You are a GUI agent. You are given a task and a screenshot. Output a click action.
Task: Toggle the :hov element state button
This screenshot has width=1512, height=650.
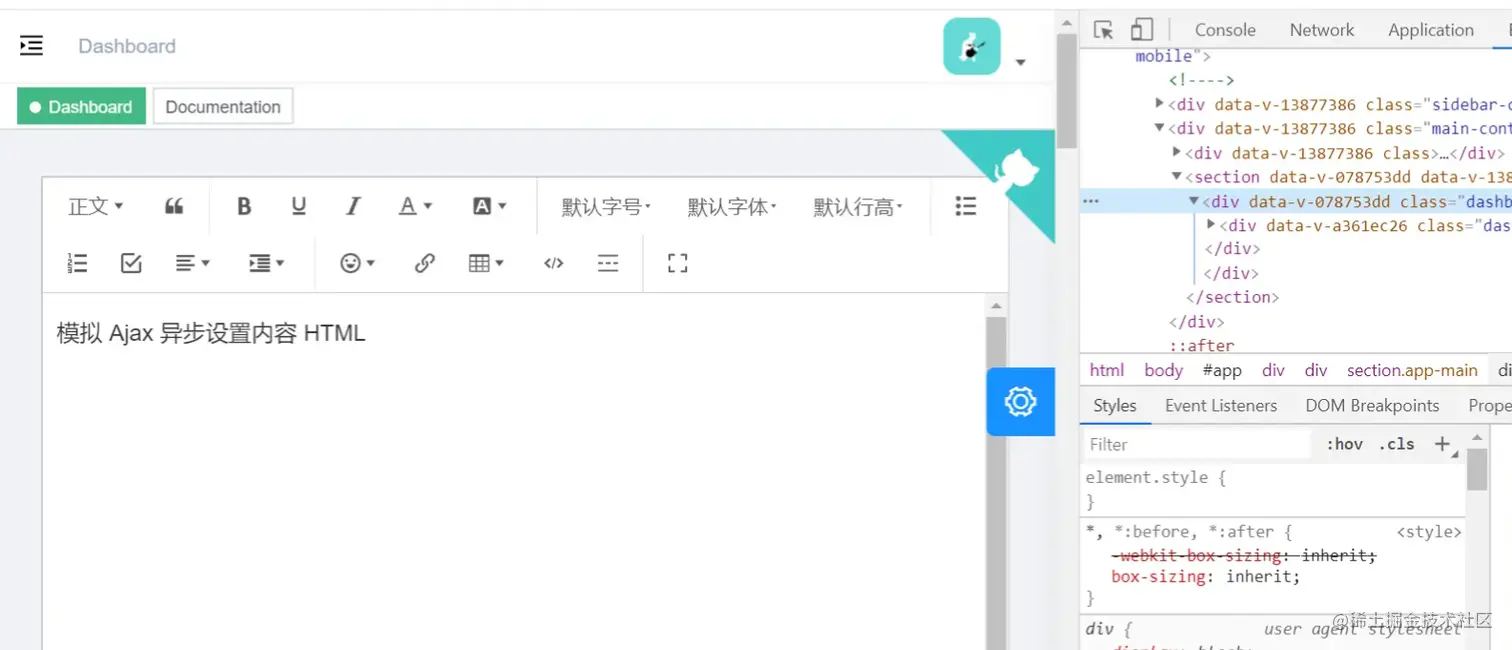click(x=1344, y=444)
